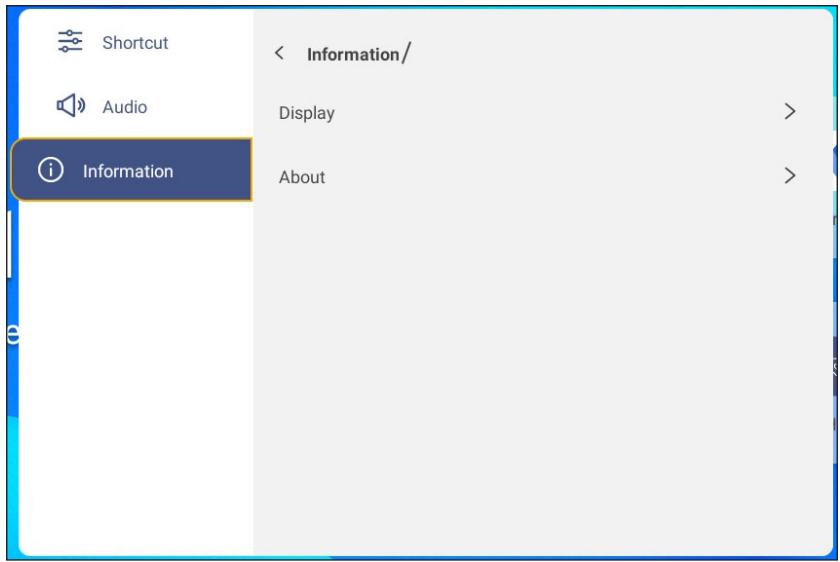Viewport: 840px width, 562px height.
Task: Select the Information menu section
Action: pos(132,170)
